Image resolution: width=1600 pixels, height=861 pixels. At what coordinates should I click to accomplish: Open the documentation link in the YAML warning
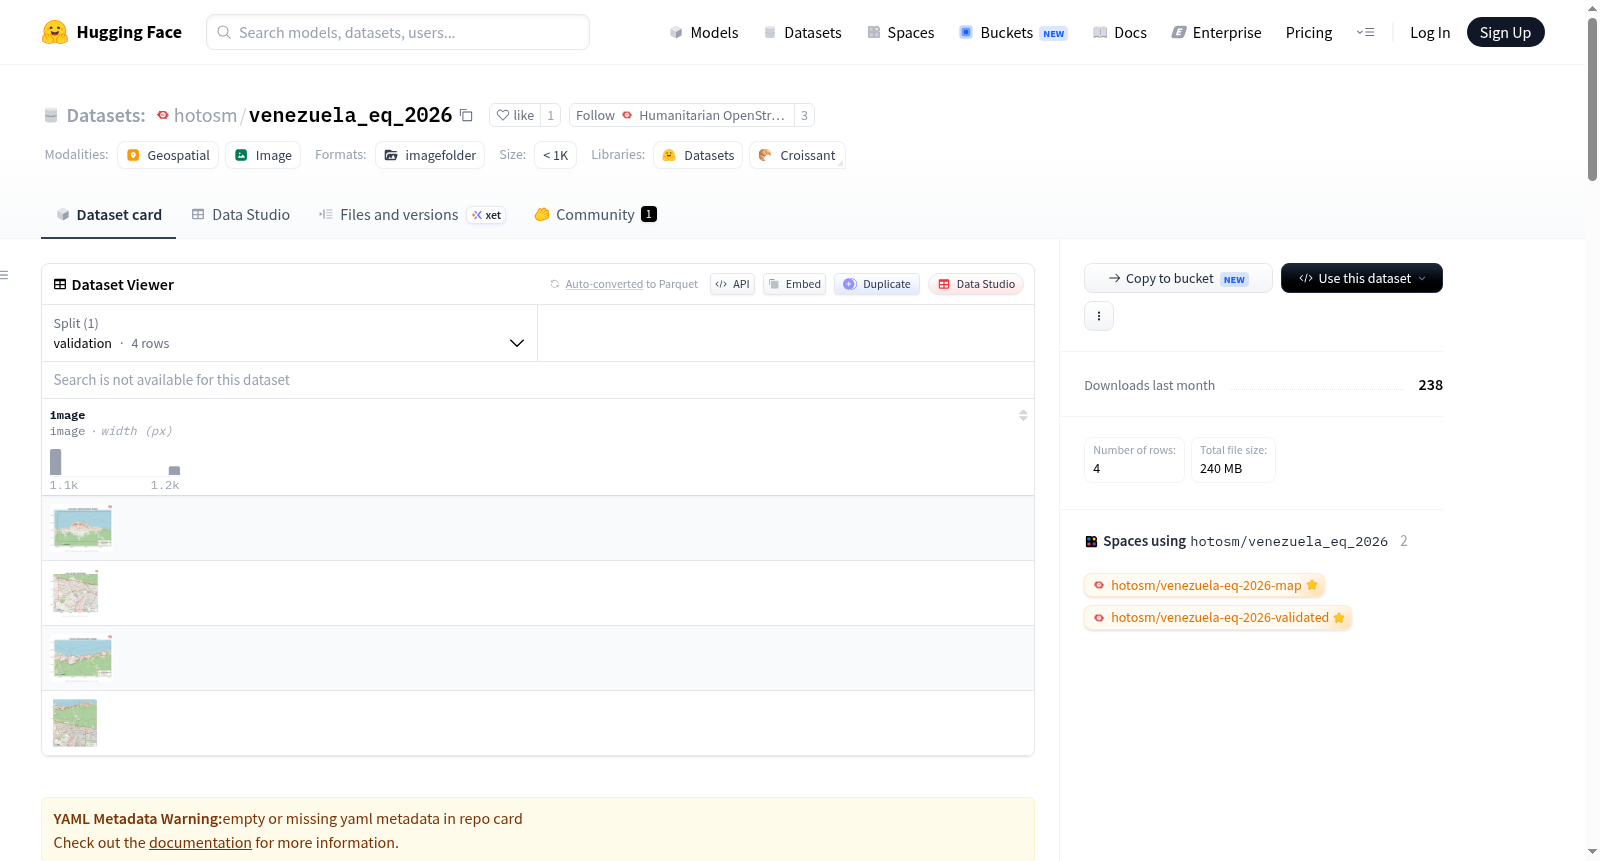200,842
